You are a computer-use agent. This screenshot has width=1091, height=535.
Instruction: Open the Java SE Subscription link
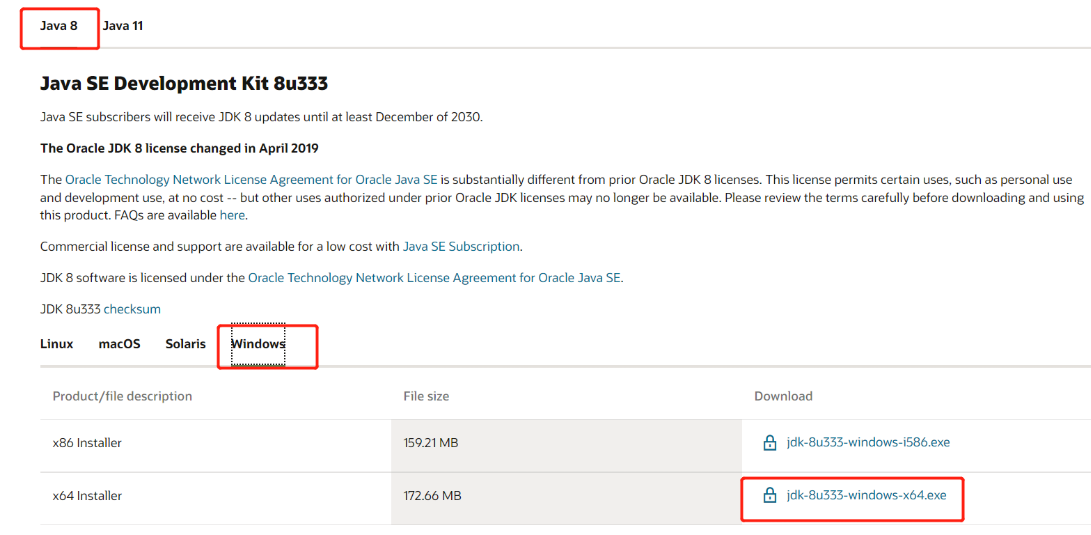(461, 246)
